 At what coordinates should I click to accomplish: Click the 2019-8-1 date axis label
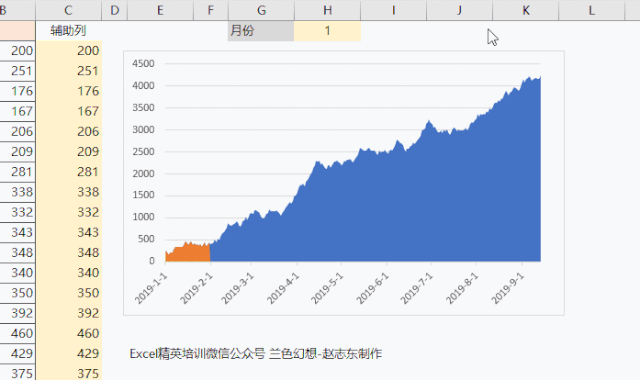point(461,289)
